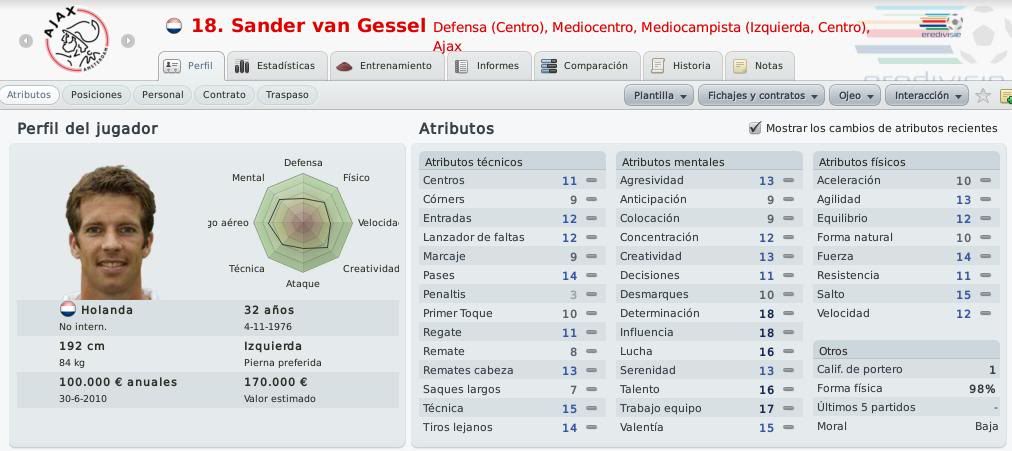Open the Fichajes y contratos dropdown
Screen dimensions: 1012x451
point(761,95)
